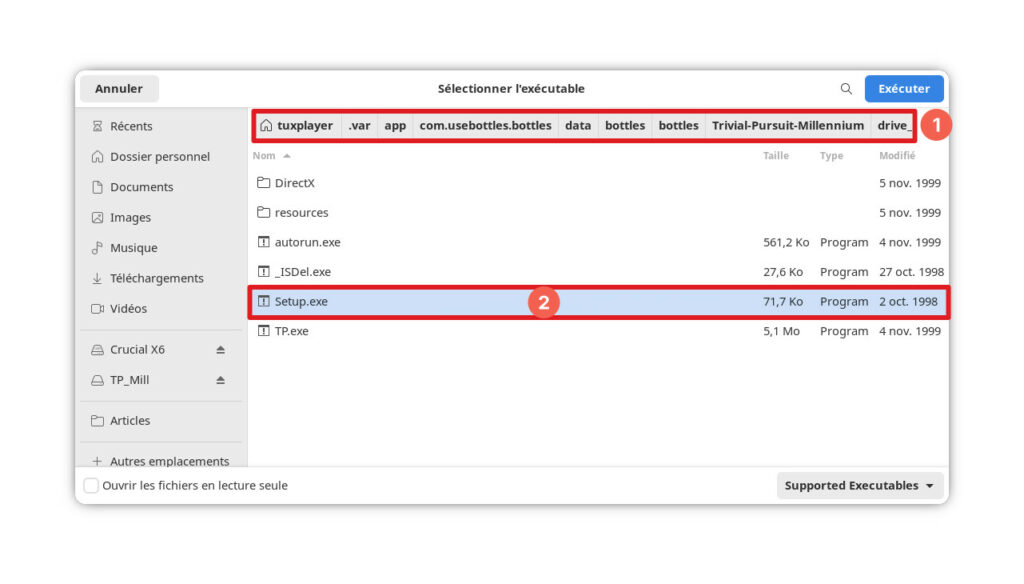Eject the TP_Mill volume
This screenshot has height=584, width=1024.
(220, 380)
